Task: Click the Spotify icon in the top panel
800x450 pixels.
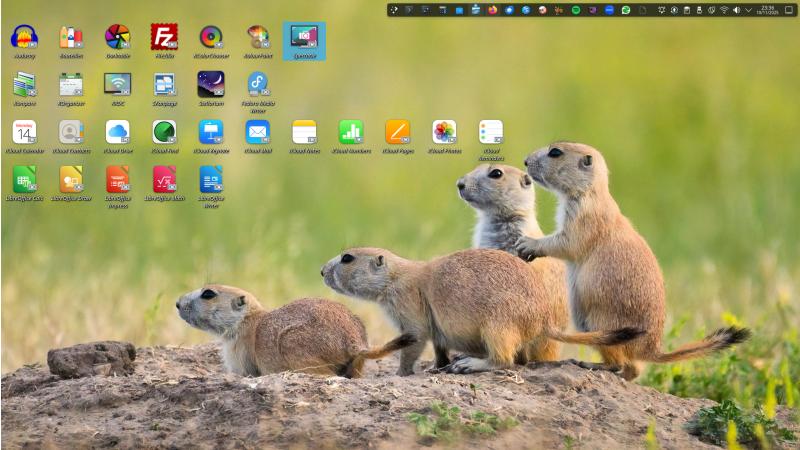Action: [576, 10]
